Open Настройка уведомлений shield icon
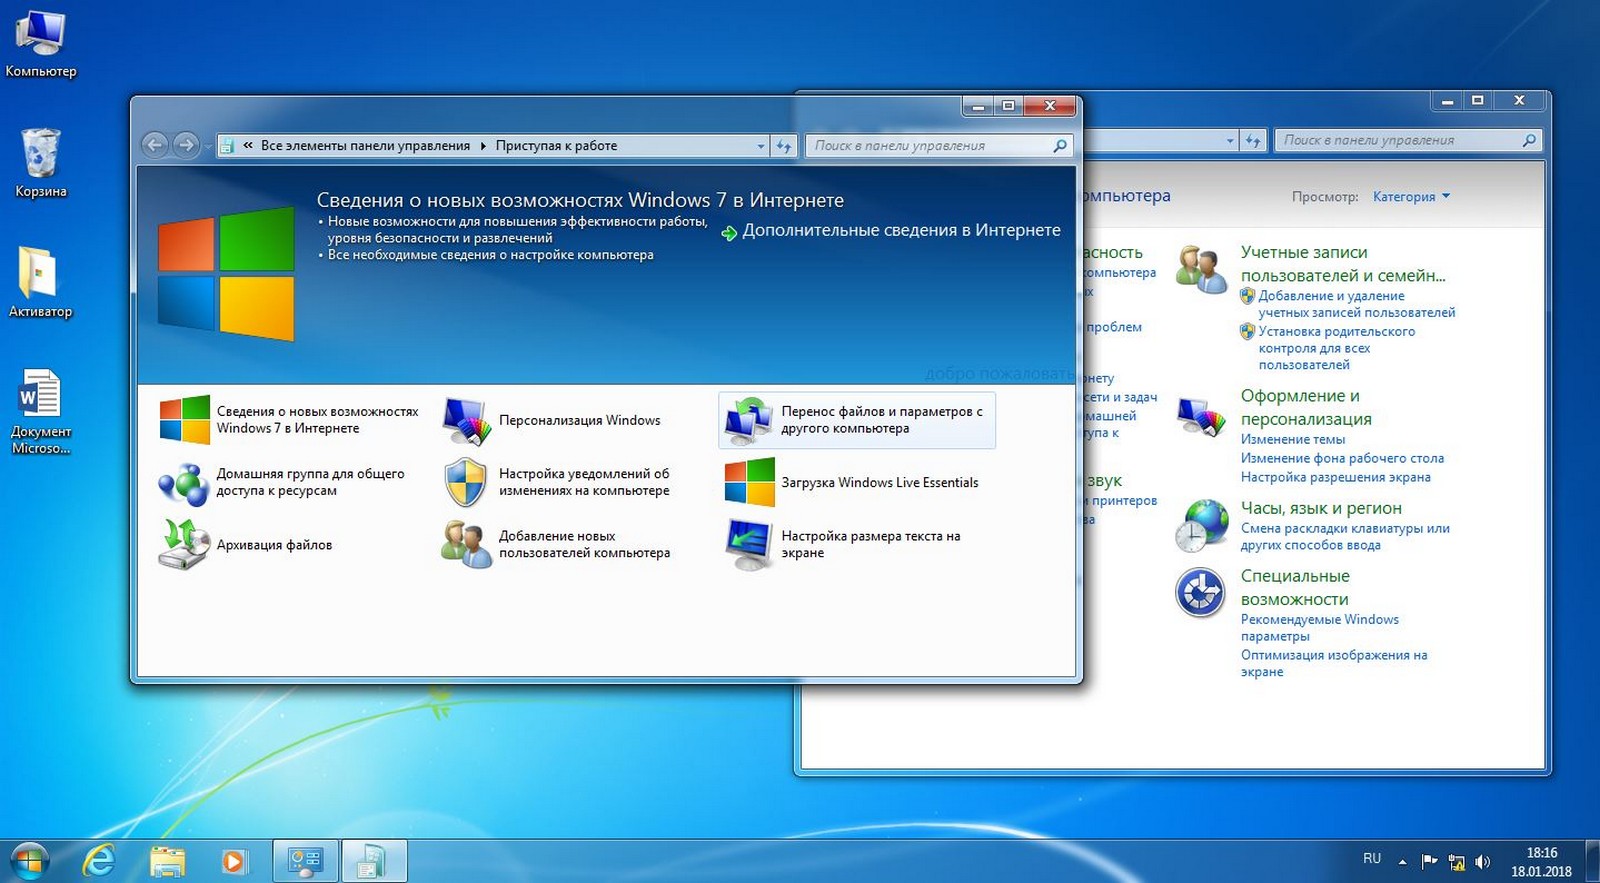This screenshot has height=883, width=1600. tap(466, 483)
